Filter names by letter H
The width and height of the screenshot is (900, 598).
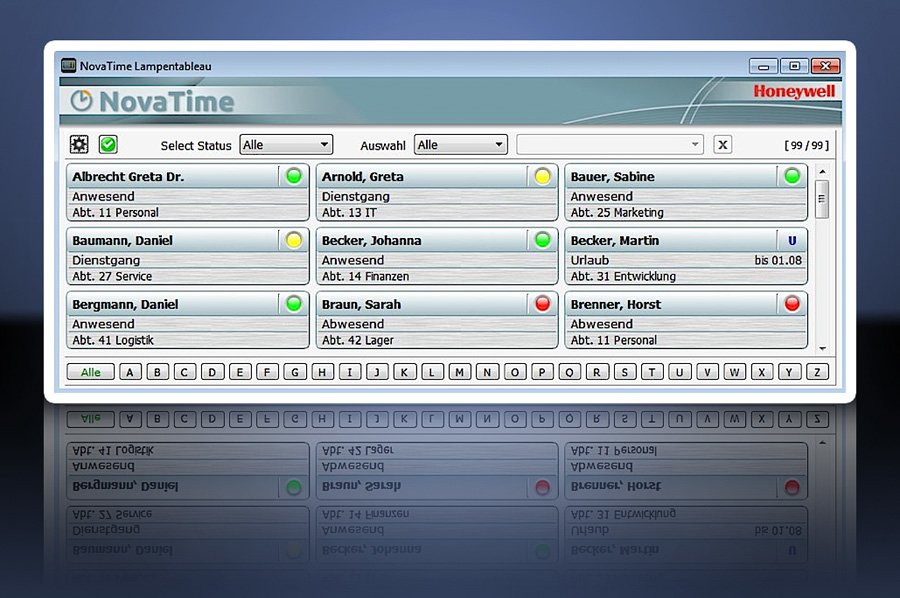[x=323, y=372]
